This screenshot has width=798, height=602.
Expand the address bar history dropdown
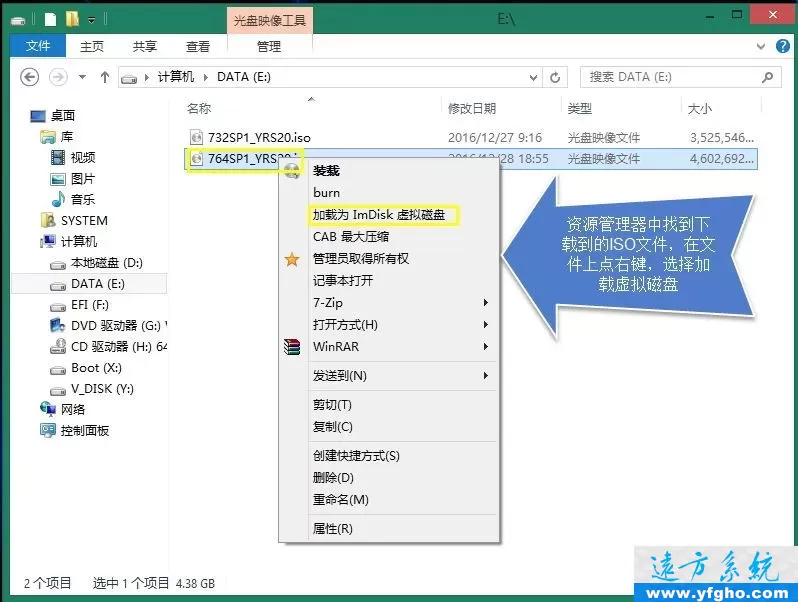tap(533, 77)
